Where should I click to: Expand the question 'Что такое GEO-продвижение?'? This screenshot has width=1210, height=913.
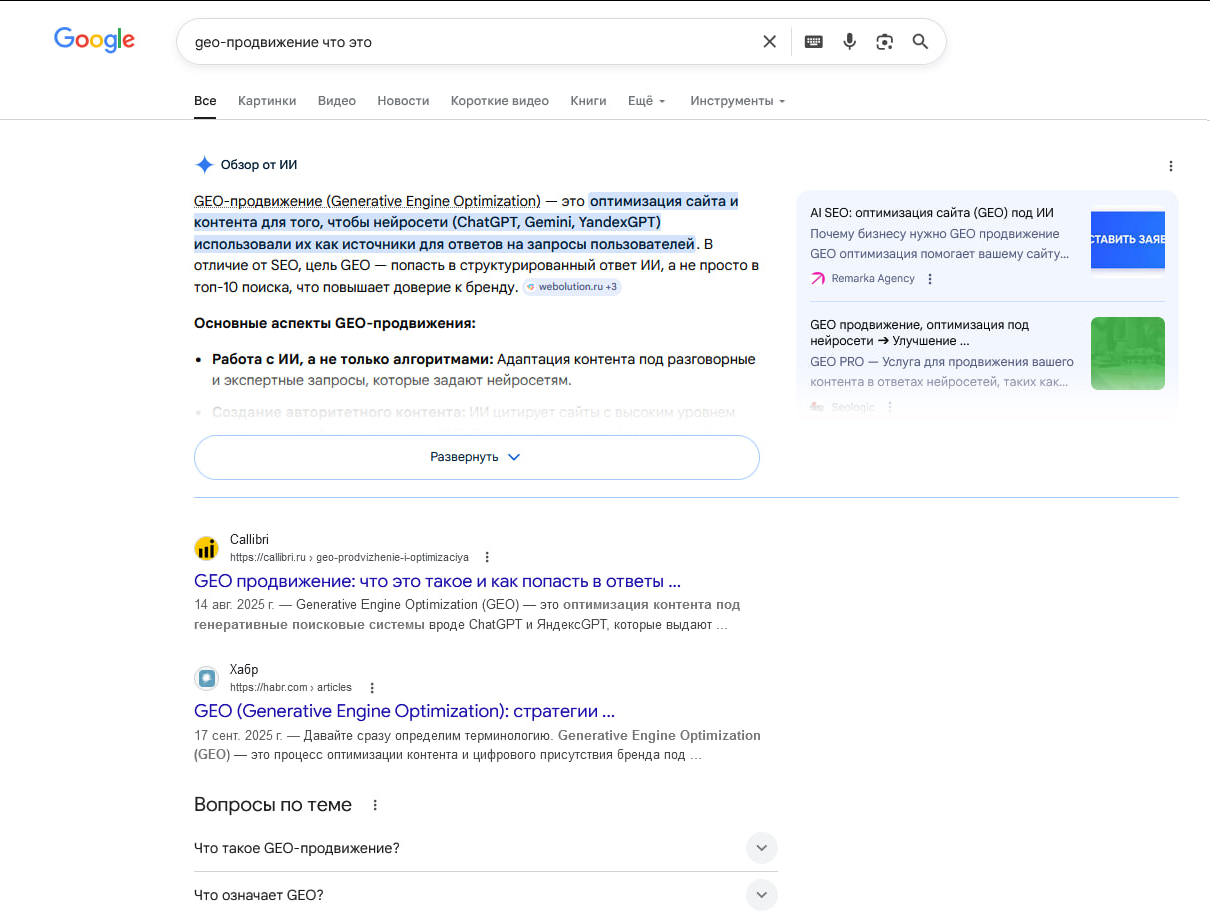click(761, 847)
